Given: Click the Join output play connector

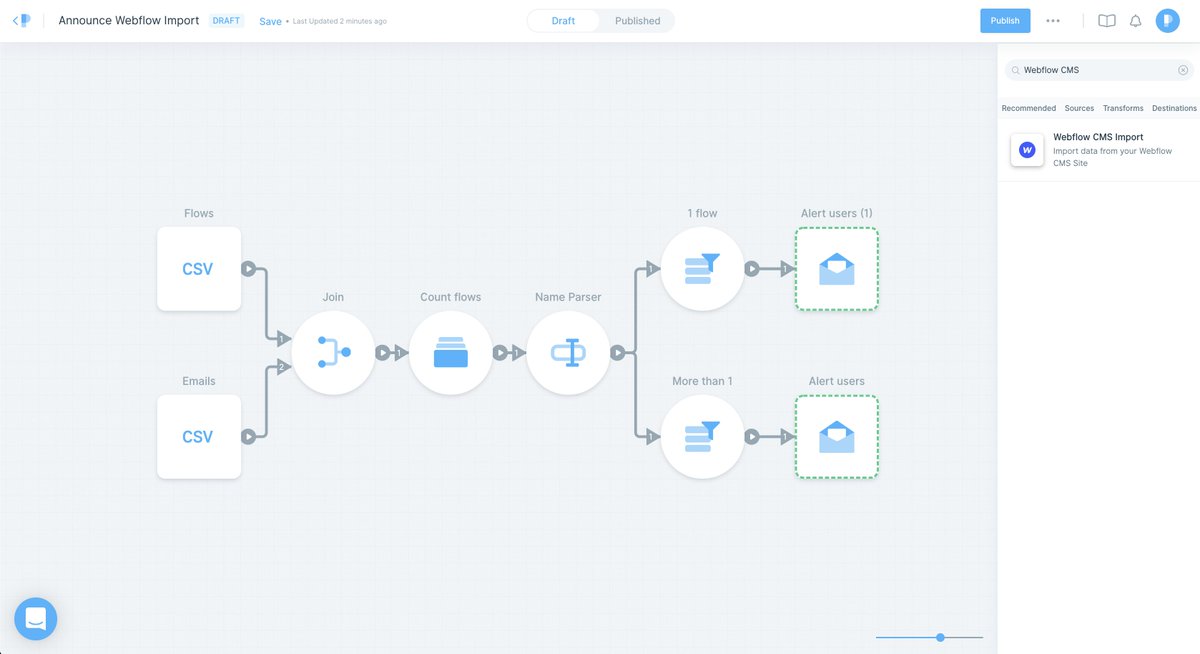Looking at the screenshot, I should [x=382, y=352].
